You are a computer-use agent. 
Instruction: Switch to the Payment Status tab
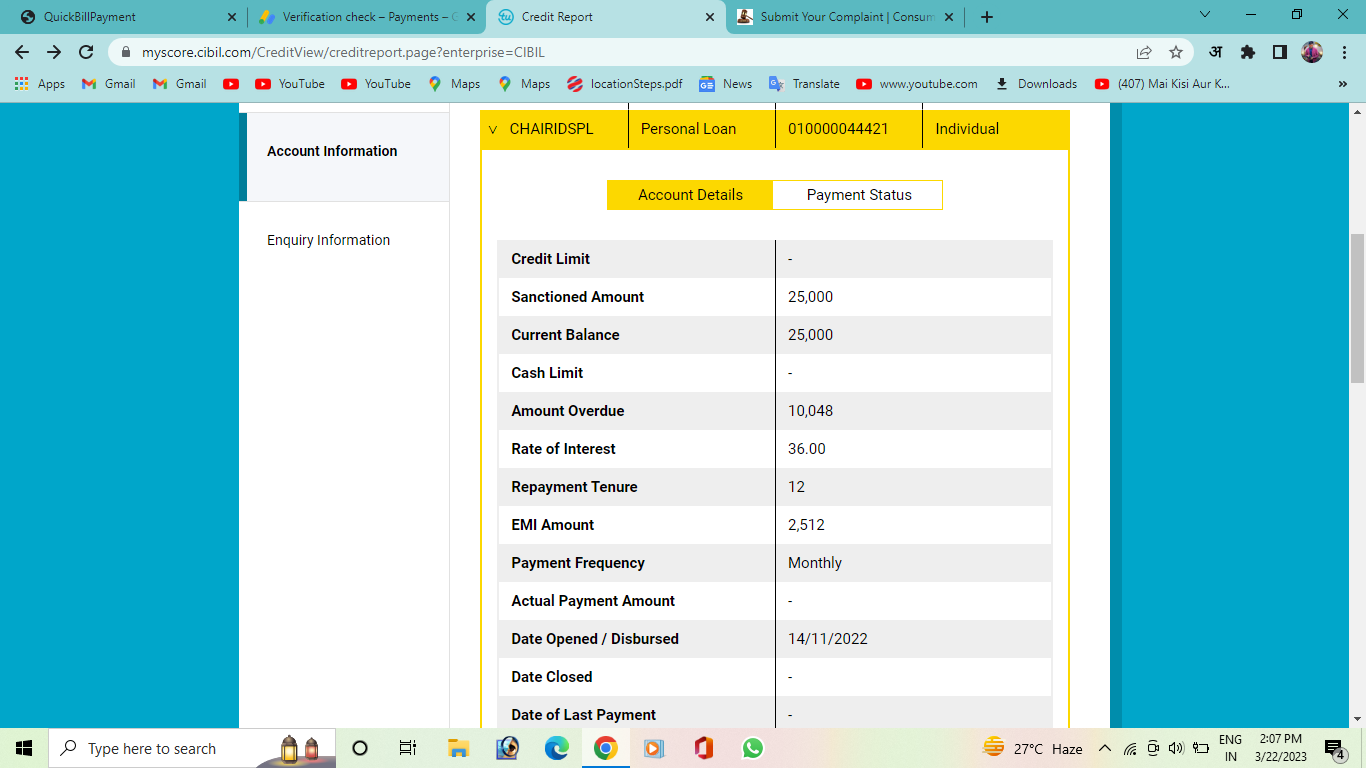(x=858, y=195)
